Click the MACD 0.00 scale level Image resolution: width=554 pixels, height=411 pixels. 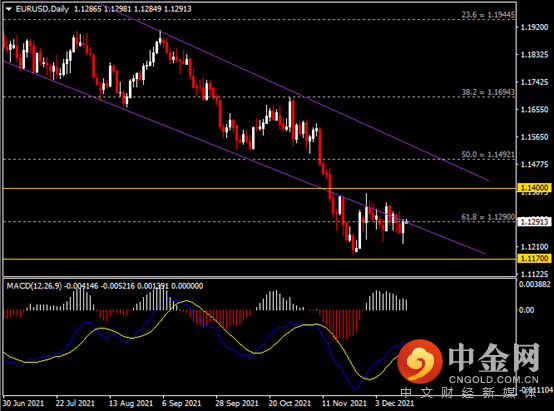click(526, 310)
